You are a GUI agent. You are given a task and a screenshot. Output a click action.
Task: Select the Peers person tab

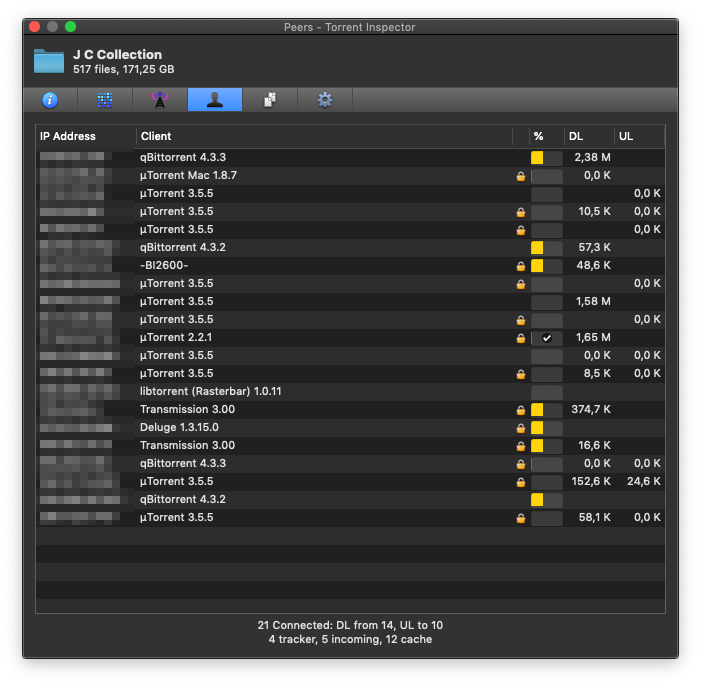click(x=215, y=100)
